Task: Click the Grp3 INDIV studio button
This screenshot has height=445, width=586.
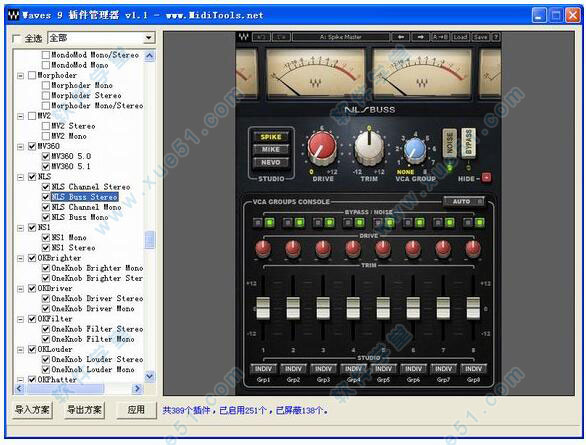Action: [323, 369]
